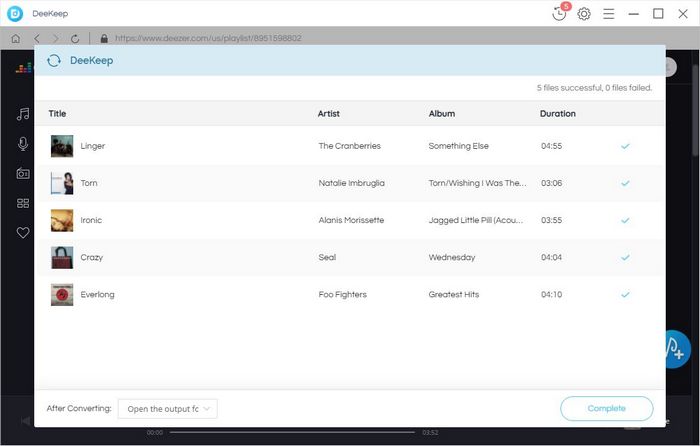Click the Album column header
700x446 pixels.
[x=442, y=113]
